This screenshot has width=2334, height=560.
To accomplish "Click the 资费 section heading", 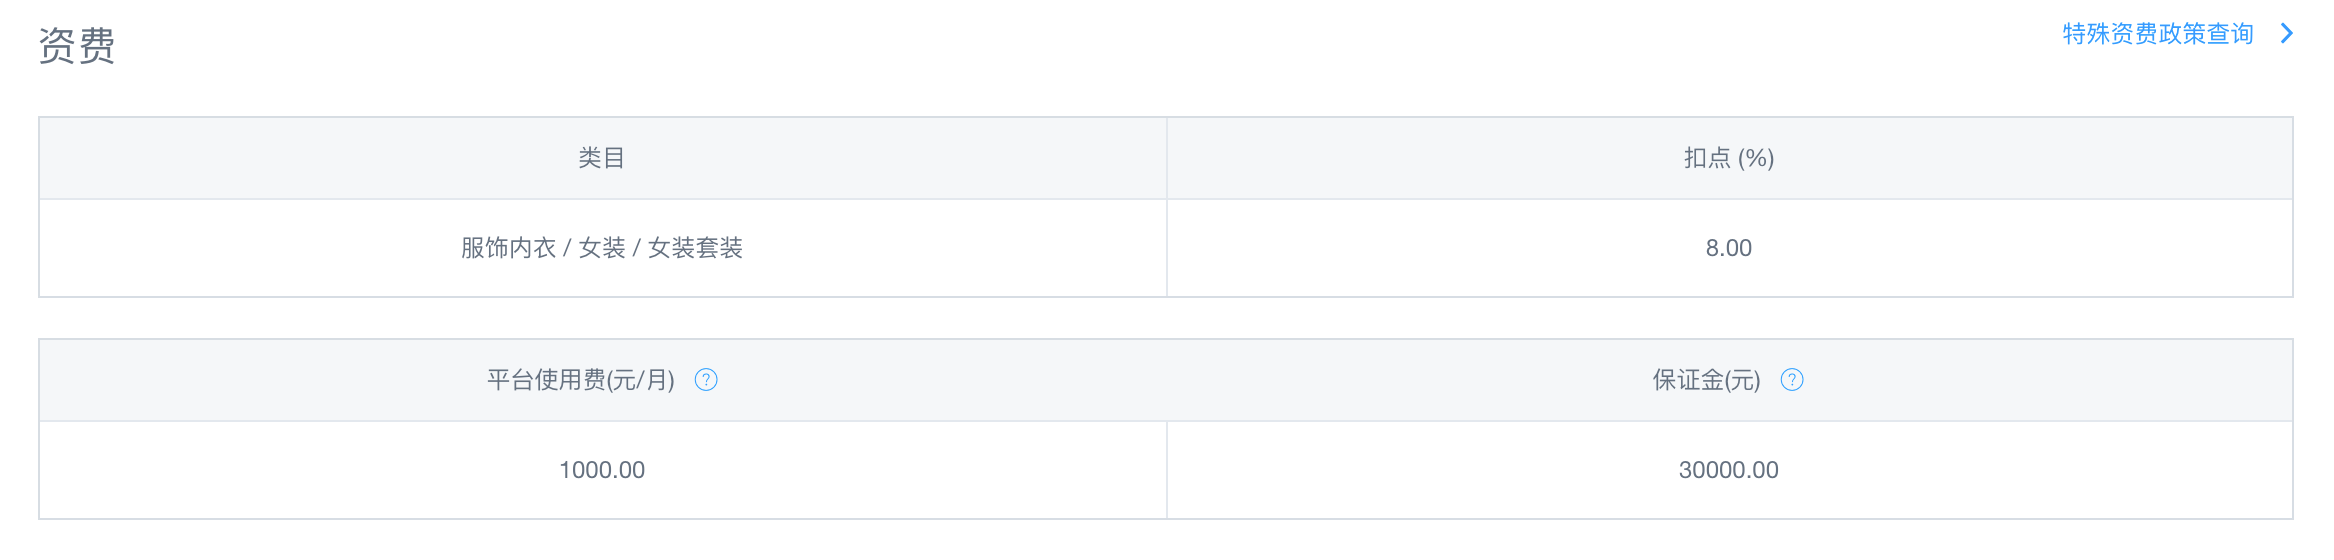I will [77, 46].
